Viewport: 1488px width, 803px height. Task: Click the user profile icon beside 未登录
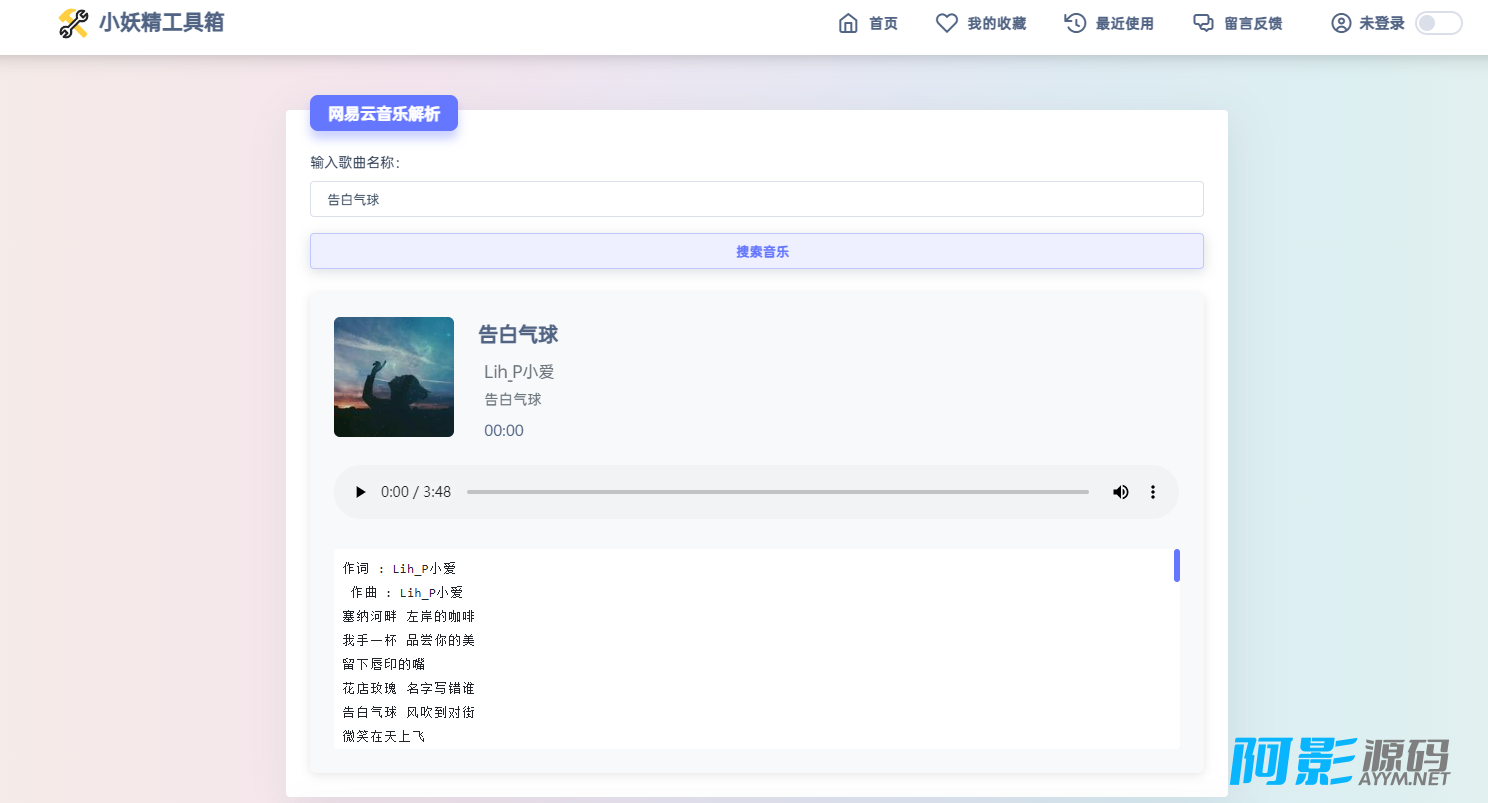point(1341,23)
